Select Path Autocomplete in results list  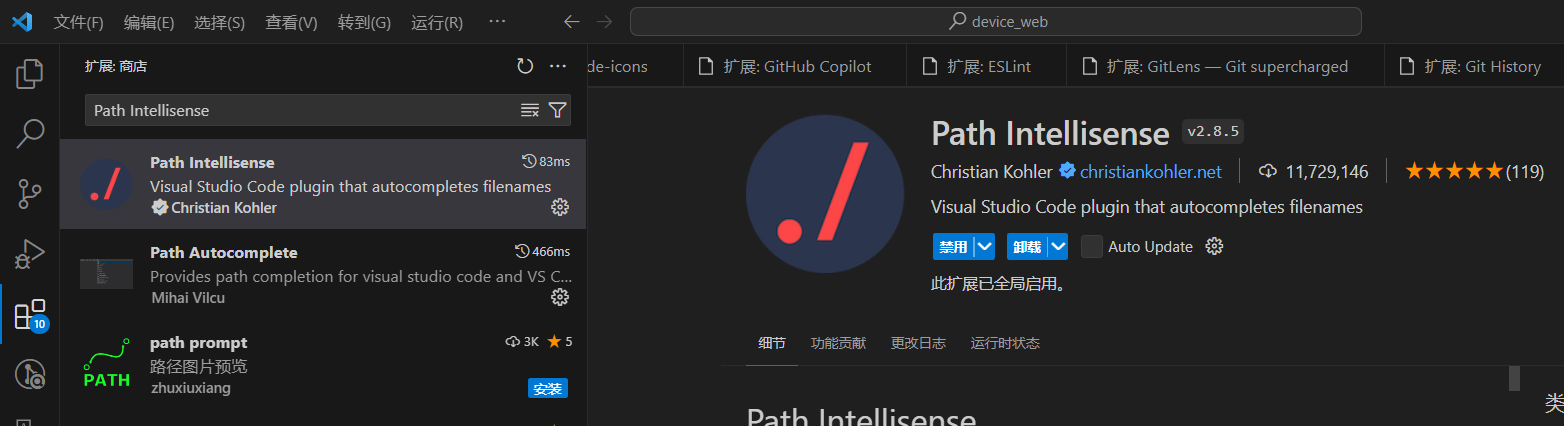[323, 274]
